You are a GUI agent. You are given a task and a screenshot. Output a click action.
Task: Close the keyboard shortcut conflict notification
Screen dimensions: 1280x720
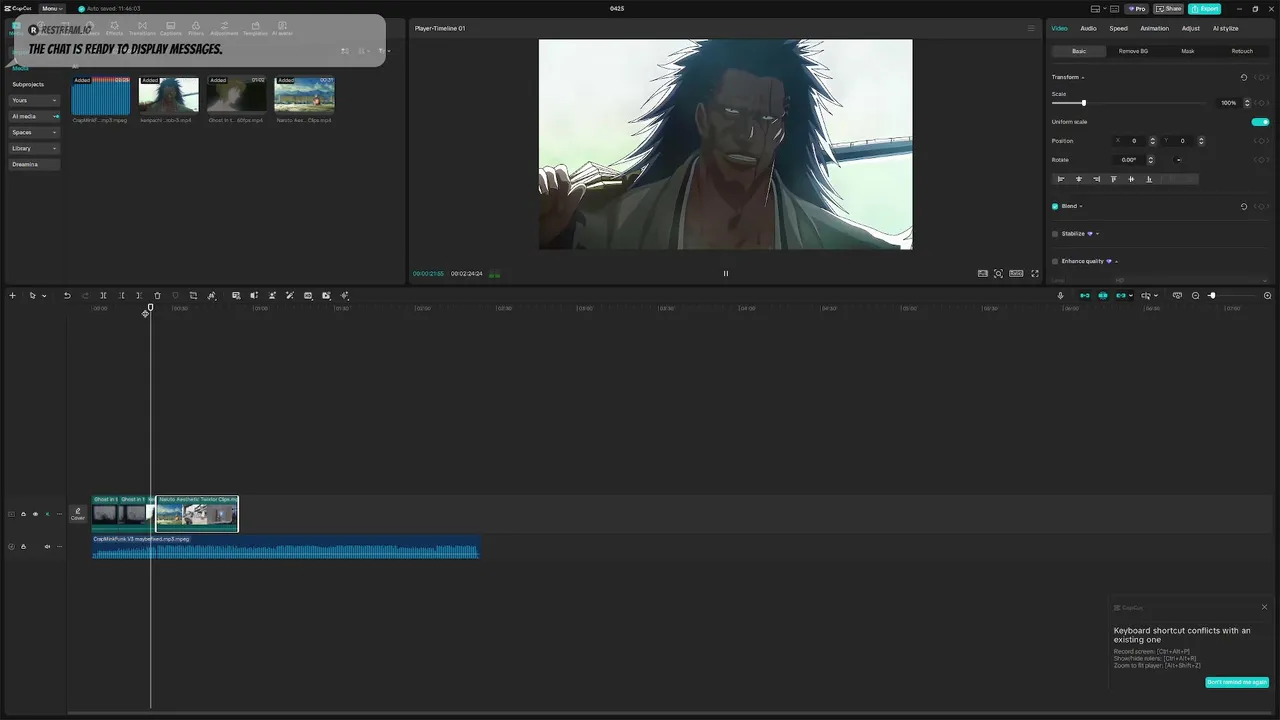[x=1264, y=607]
